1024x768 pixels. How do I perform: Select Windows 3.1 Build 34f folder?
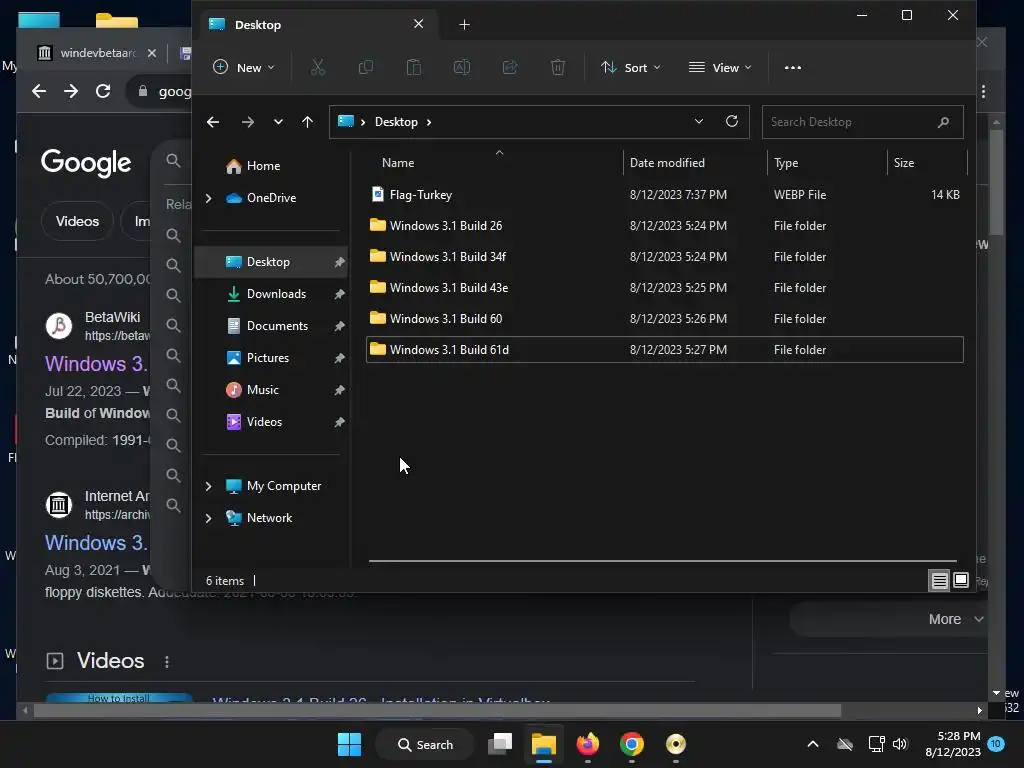click(x=664, y=257)
